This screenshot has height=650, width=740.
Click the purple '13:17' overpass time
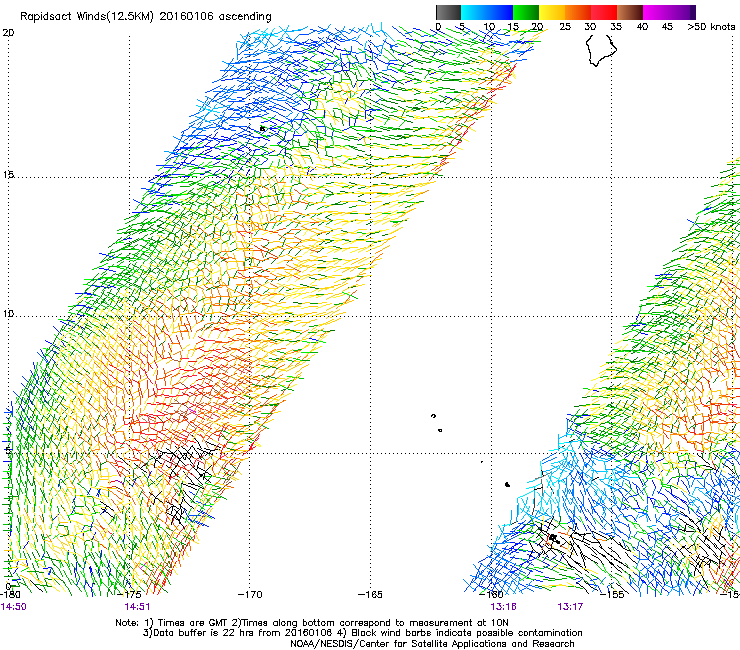click(570, 607)
